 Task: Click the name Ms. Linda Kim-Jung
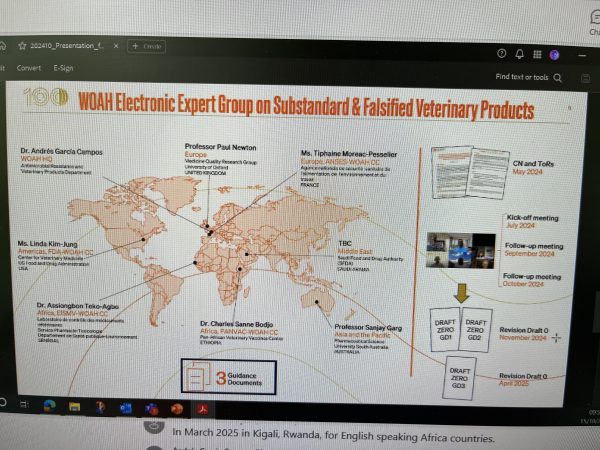point(47,244)
